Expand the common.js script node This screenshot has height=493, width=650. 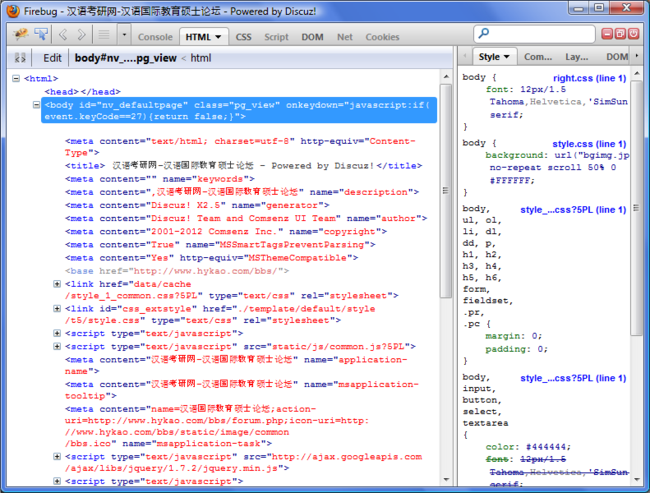57,346
